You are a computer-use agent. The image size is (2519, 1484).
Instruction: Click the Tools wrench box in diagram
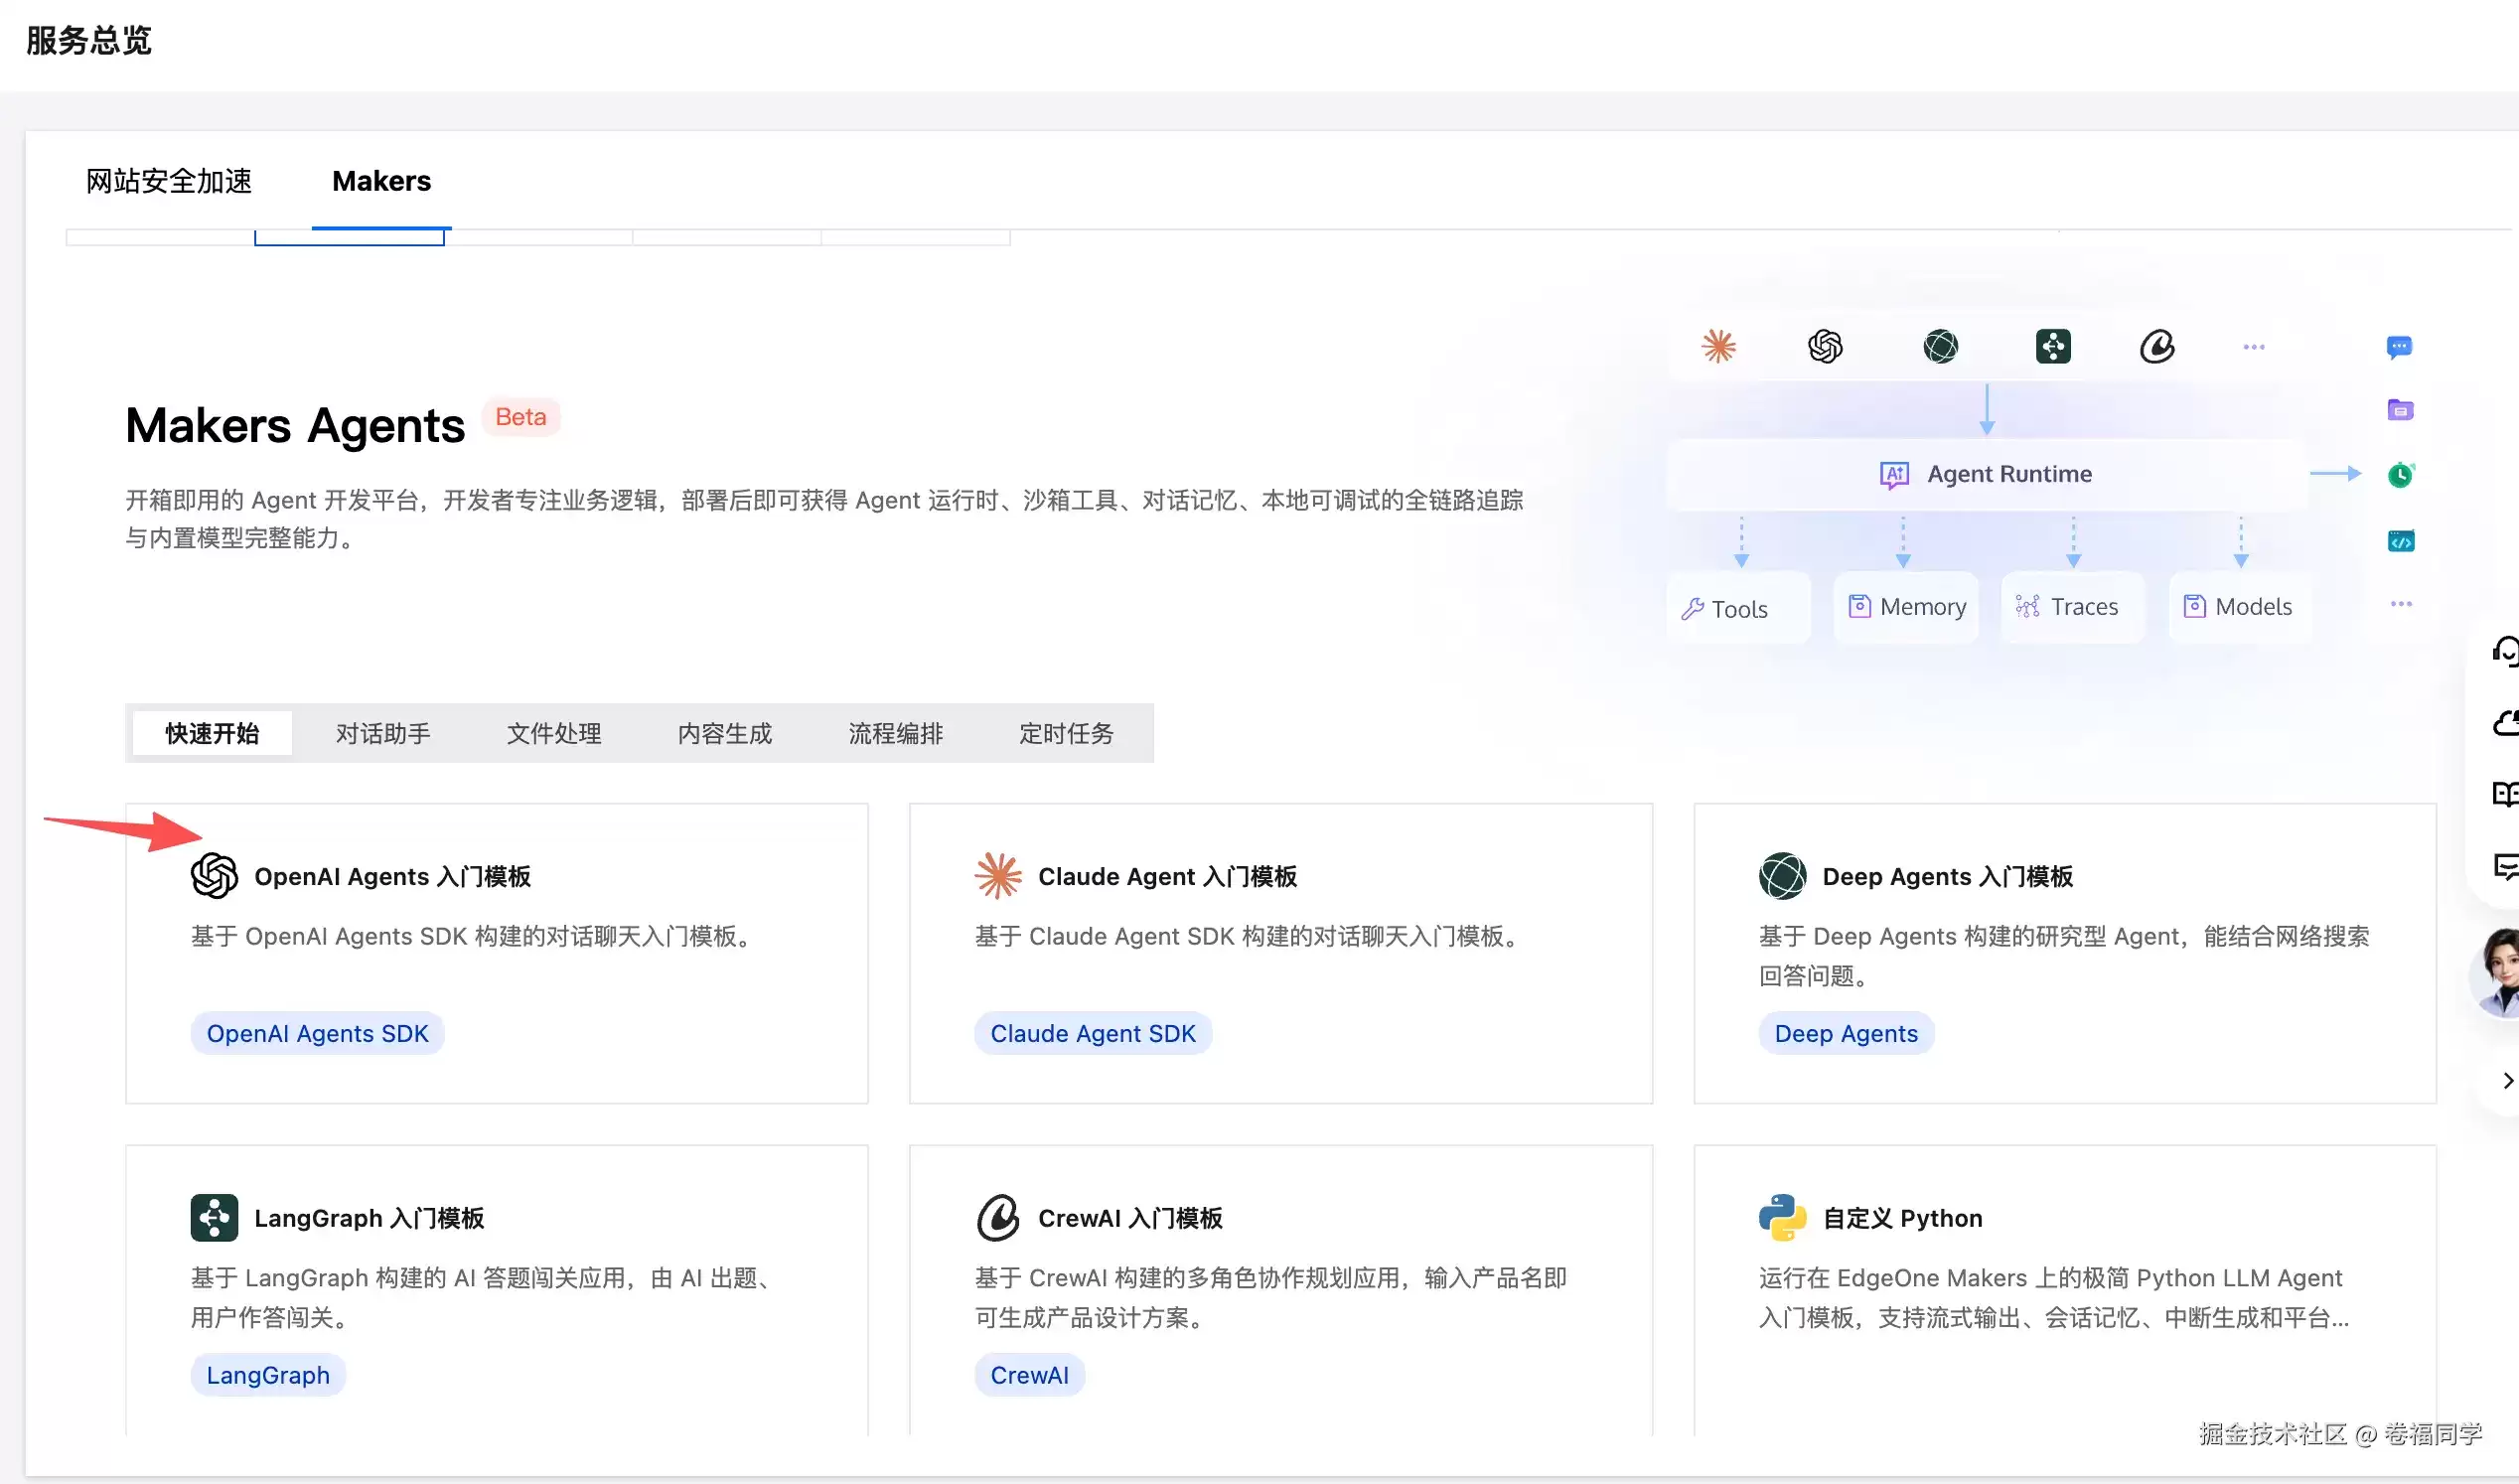1738,608
